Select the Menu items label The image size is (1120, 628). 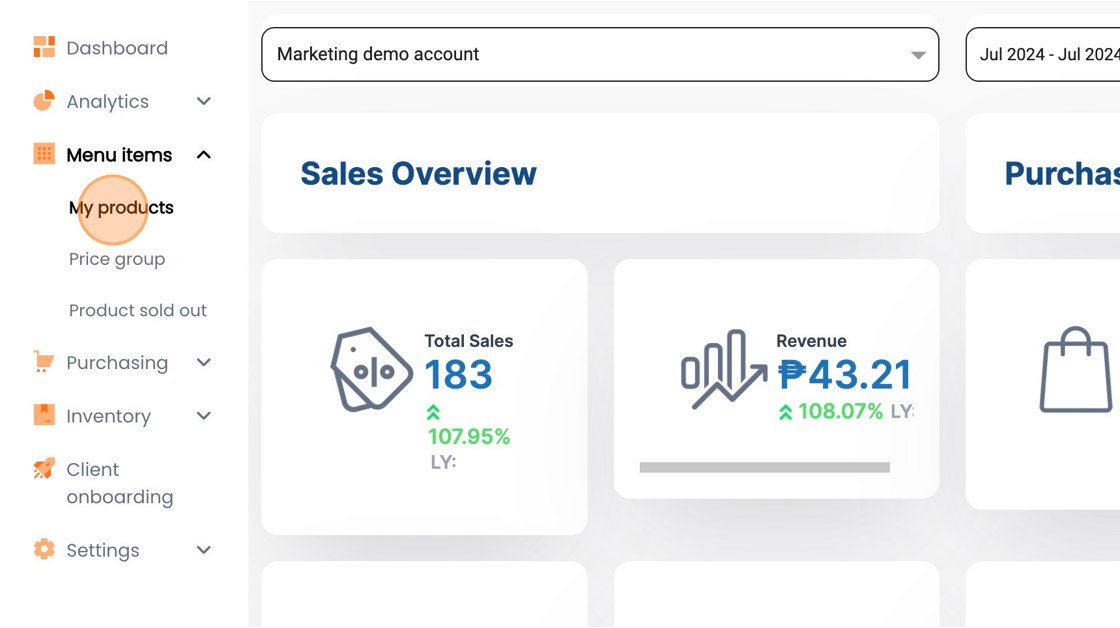click(x=119, y=155)
